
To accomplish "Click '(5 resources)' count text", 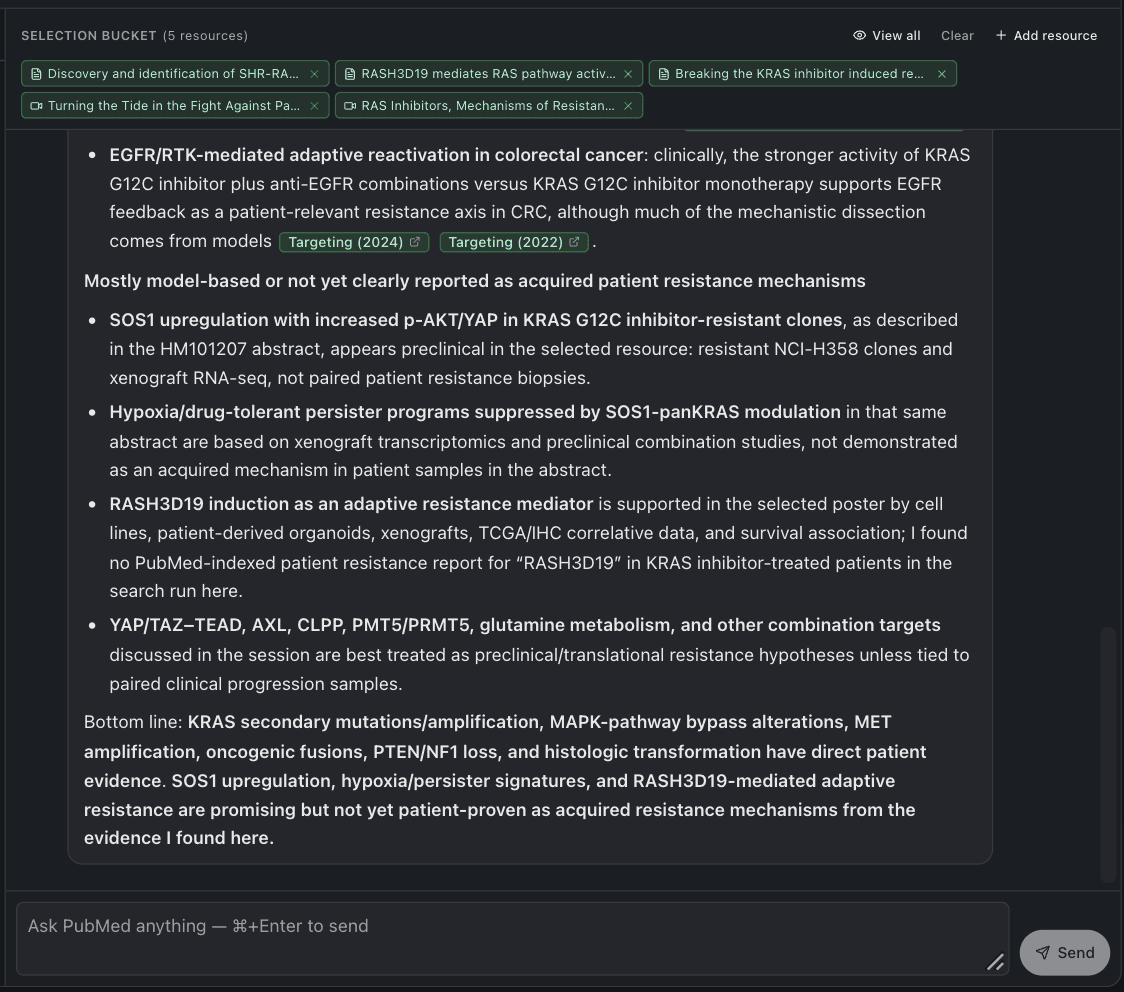I will (205, 36).
